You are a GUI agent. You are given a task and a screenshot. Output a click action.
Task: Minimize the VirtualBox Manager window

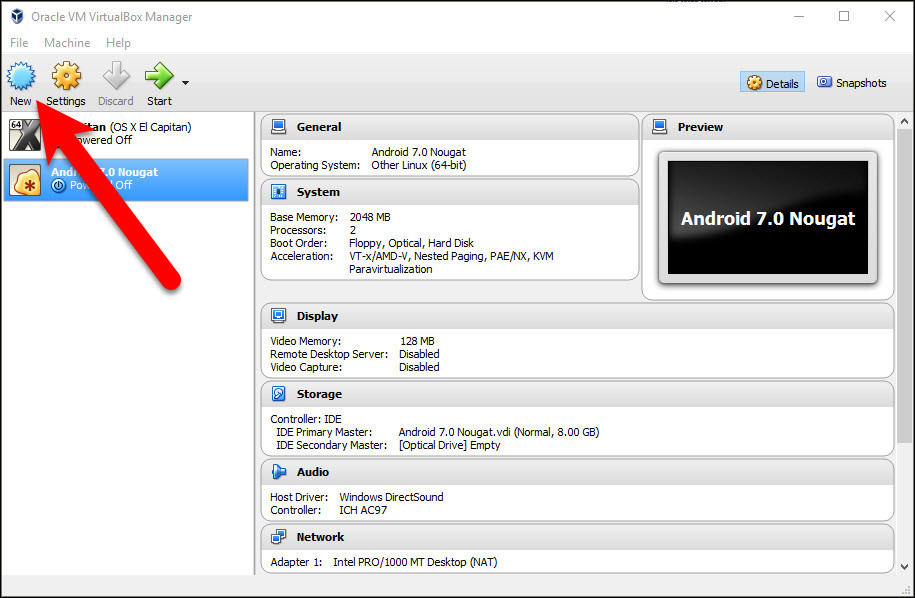[x=799, y=16]
